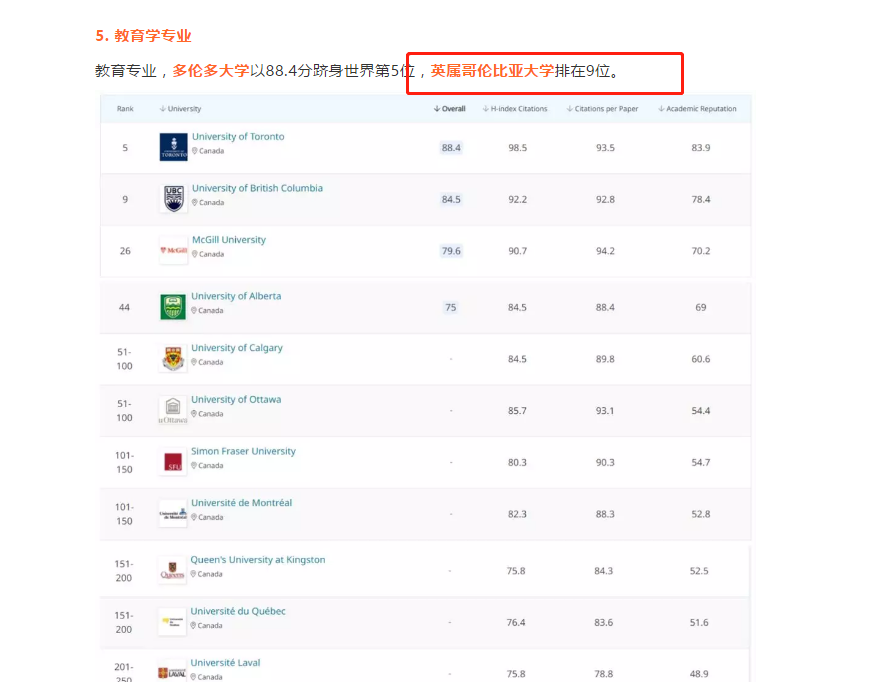This screenshot has height=682, width=896.
Task: Open the University of Toronto link
Action: (238, 137)
